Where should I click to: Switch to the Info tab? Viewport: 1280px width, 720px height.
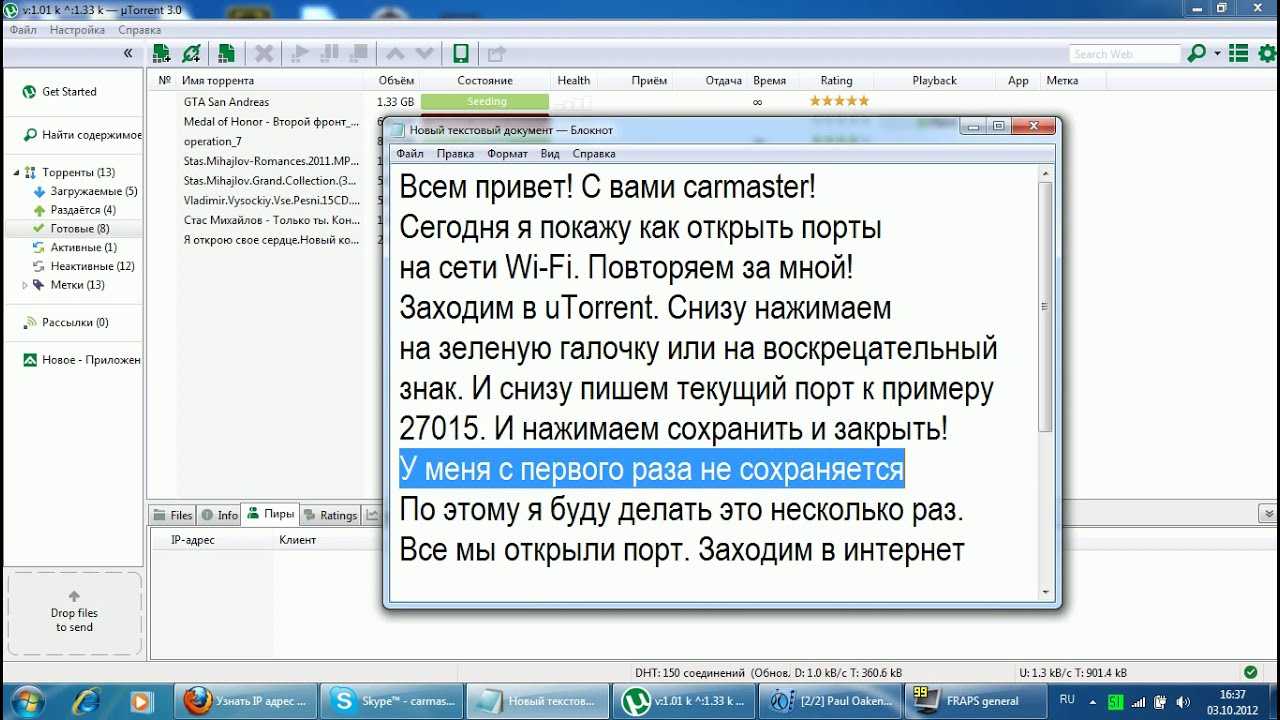(220, 515)
